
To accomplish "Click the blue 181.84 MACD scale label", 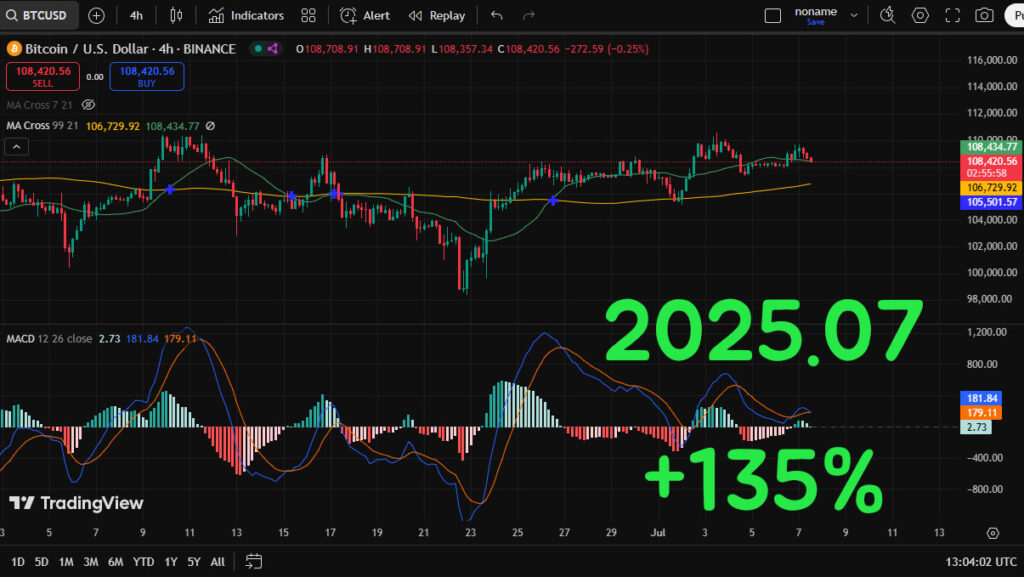I will point(982,398).
